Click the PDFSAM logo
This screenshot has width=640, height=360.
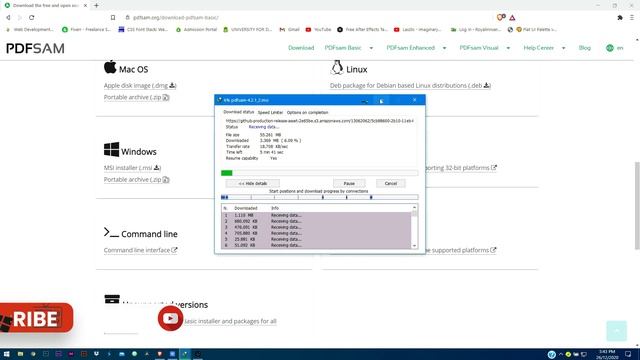click(35, 49)
